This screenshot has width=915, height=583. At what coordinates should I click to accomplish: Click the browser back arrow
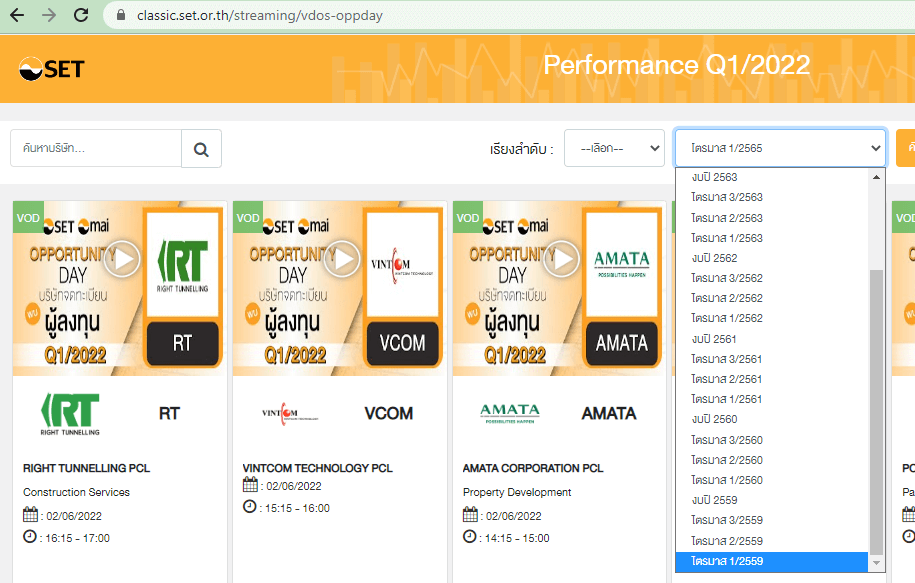20,16
